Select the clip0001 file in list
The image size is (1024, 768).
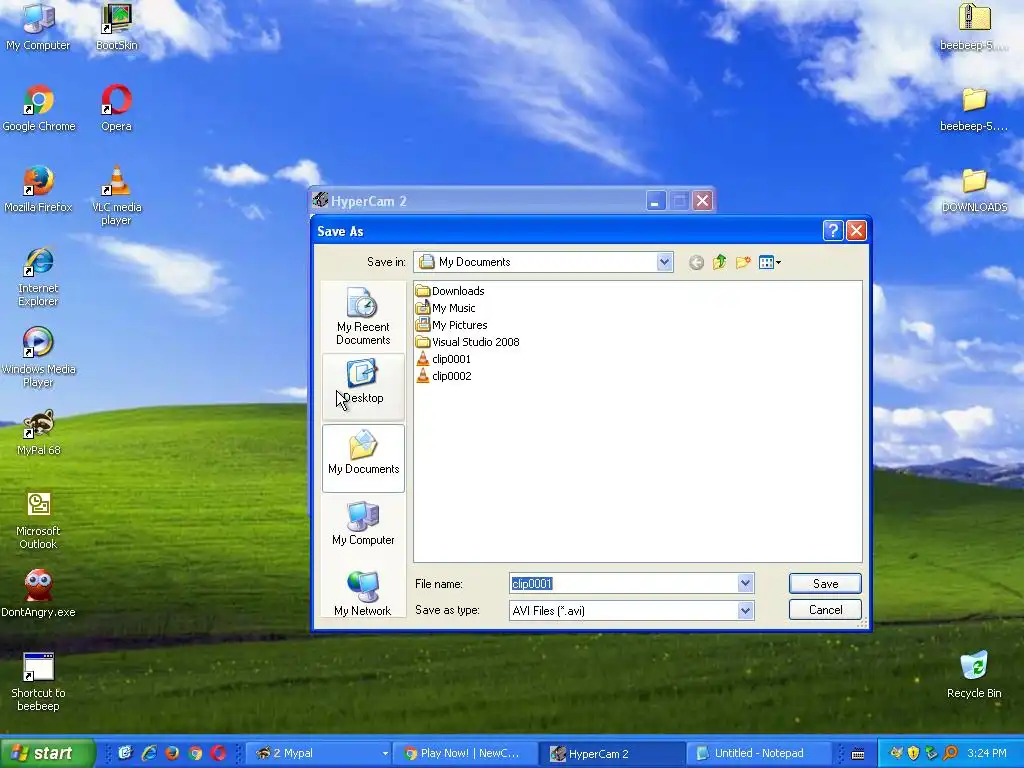(443, 359)
